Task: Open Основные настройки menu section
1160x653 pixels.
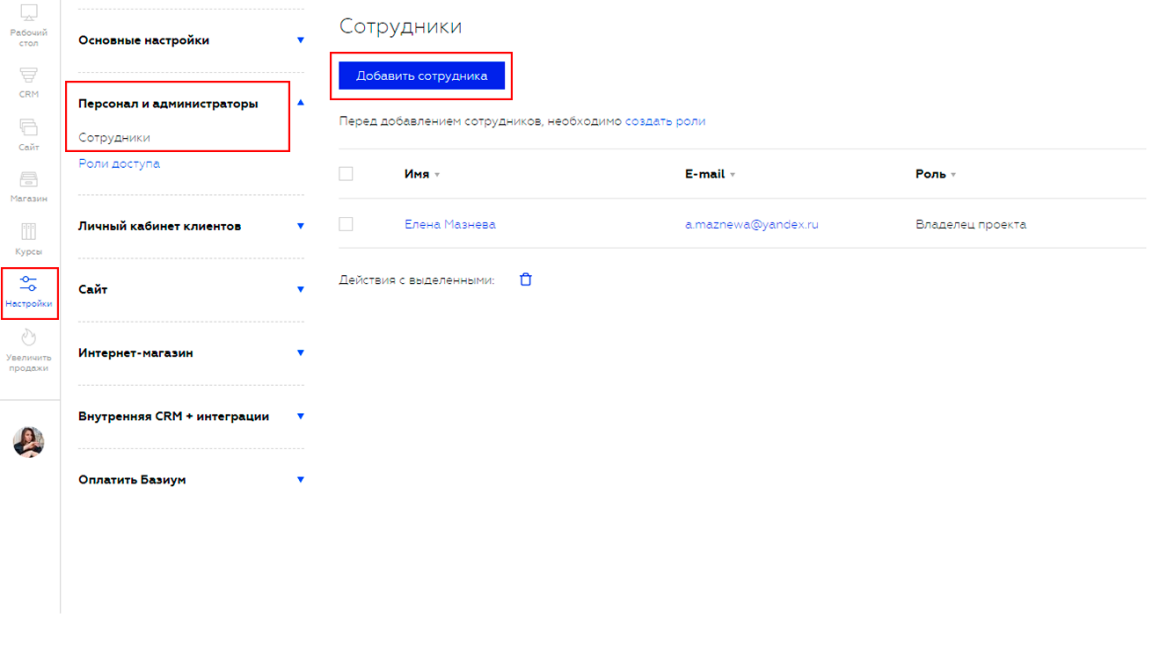Action: tap(144, 40)
